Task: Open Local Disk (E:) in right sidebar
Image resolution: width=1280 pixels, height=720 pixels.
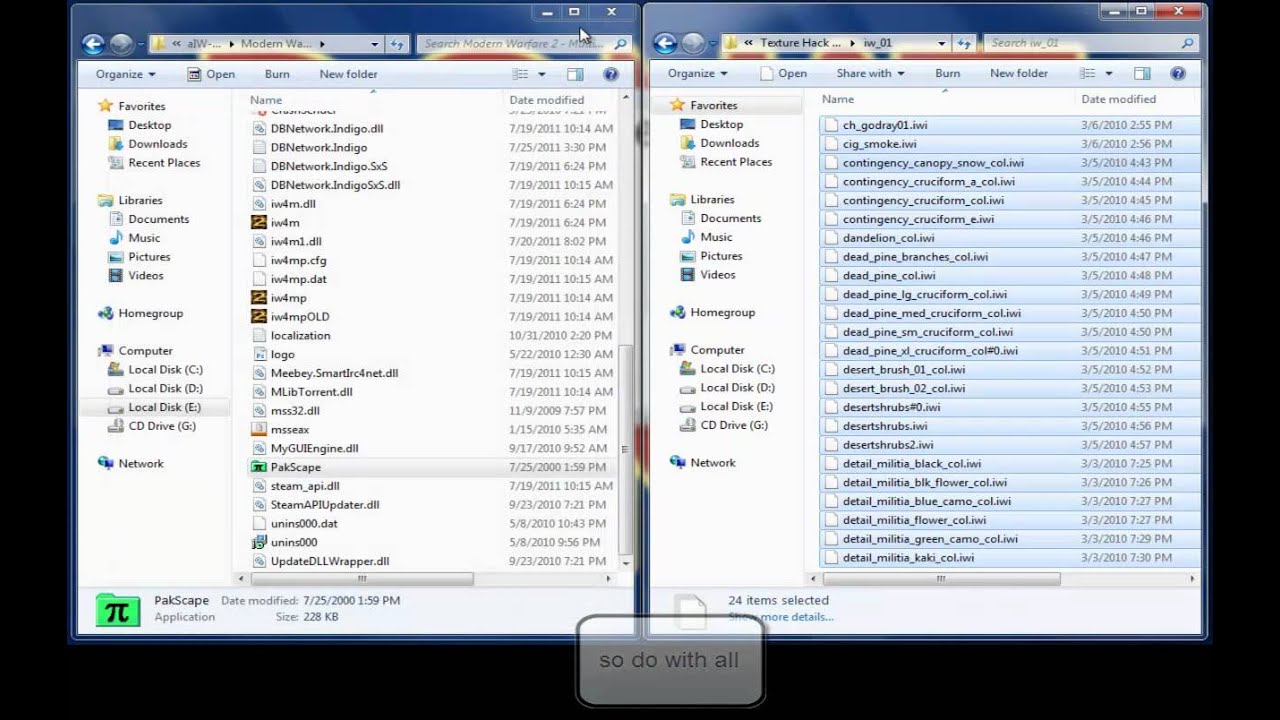Action: [736, 406]
